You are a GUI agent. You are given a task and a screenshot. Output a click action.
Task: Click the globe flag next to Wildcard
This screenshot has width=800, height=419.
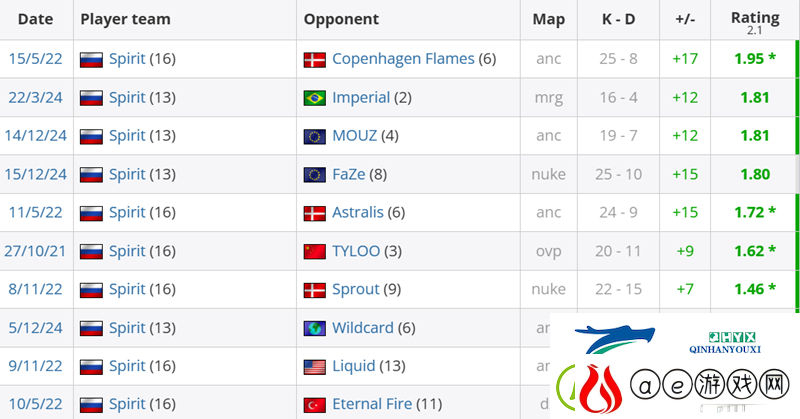pyautogui.click(x=314, y=328)
